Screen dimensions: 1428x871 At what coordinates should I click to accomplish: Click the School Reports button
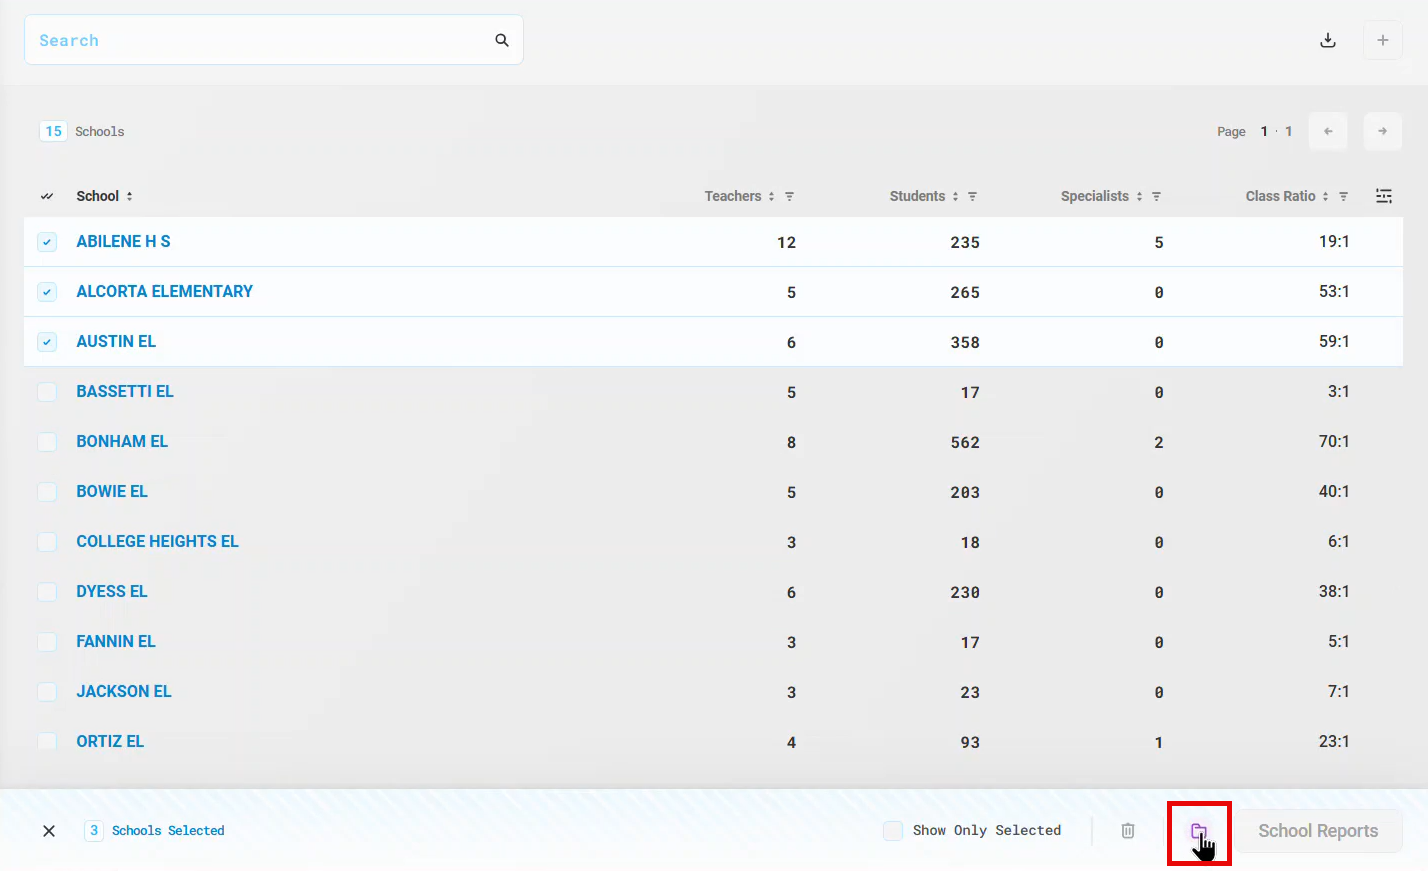click(1318, 831)
